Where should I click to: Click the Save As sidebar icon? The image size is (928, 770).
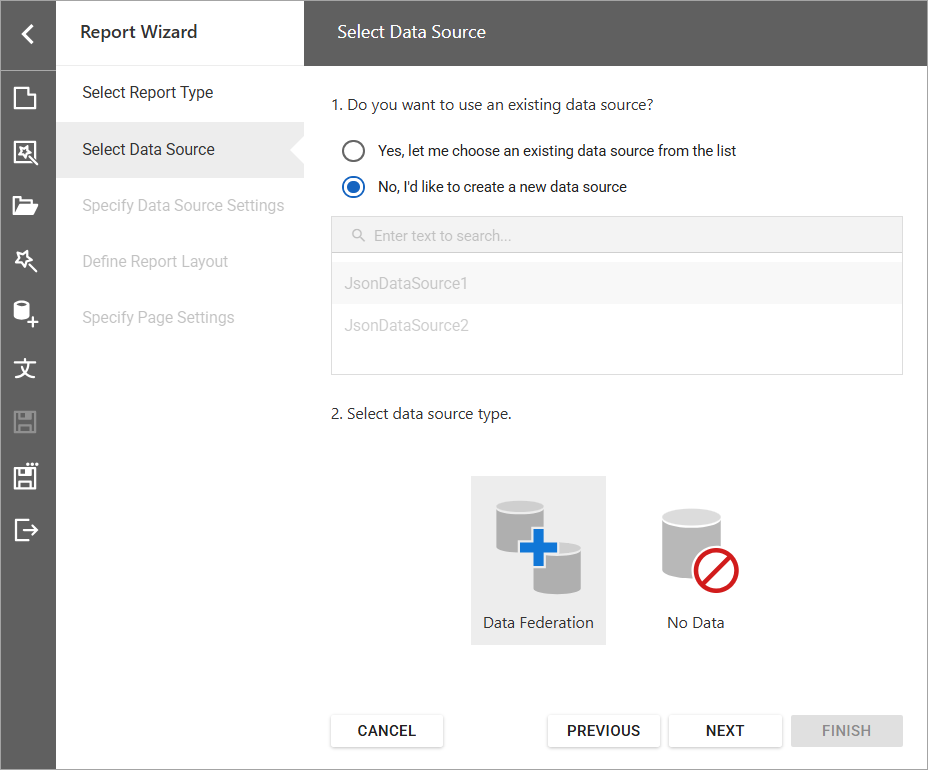coord(25,476)
